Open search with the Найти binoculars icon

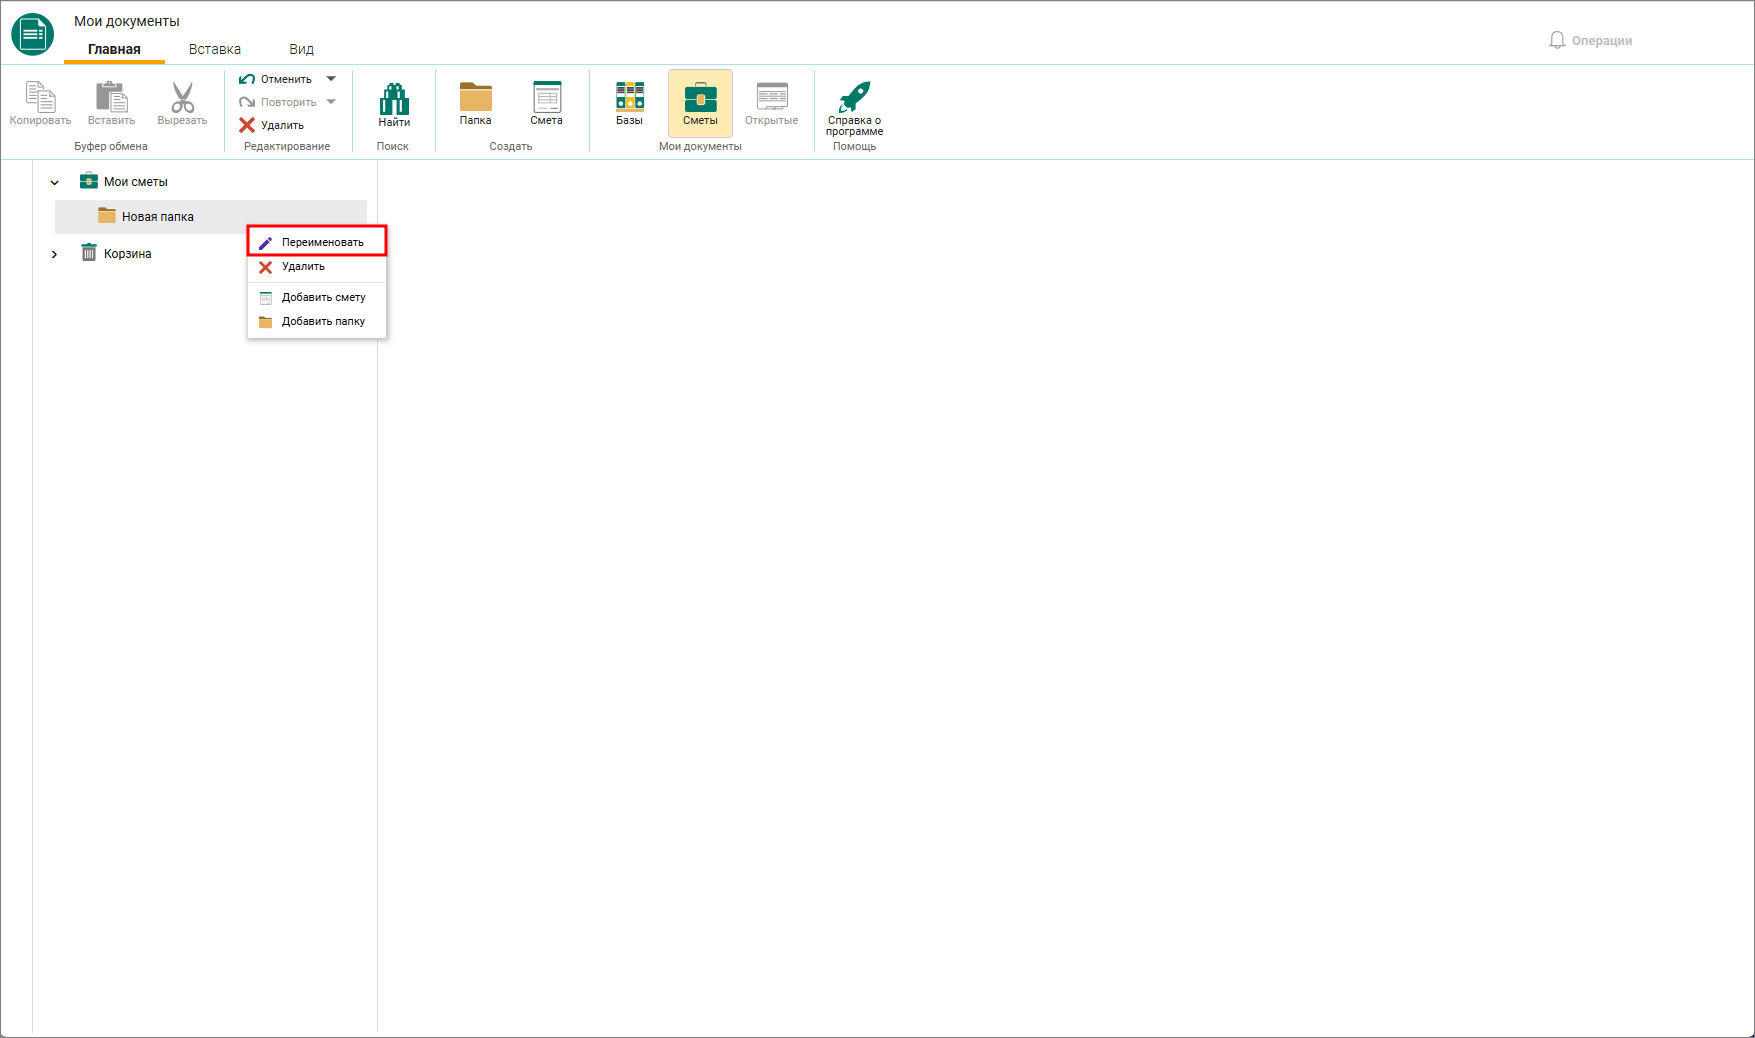point(394,98)
